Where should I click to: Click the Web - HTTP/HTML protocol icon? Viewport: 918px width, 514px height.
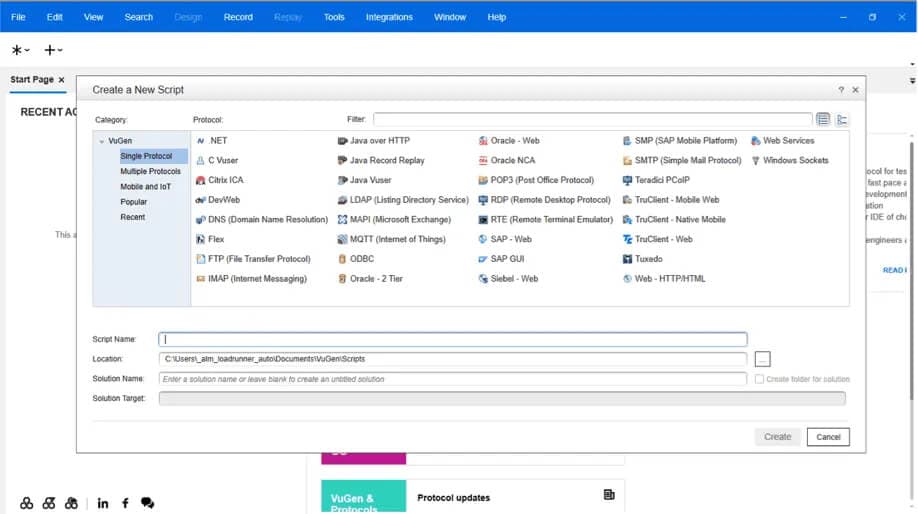pyautogui.click(x=627, y=279)
